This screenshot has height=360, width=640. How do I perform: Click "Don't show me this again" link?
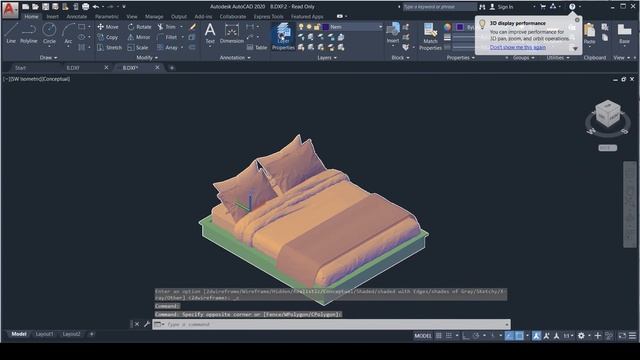(518, 47)
